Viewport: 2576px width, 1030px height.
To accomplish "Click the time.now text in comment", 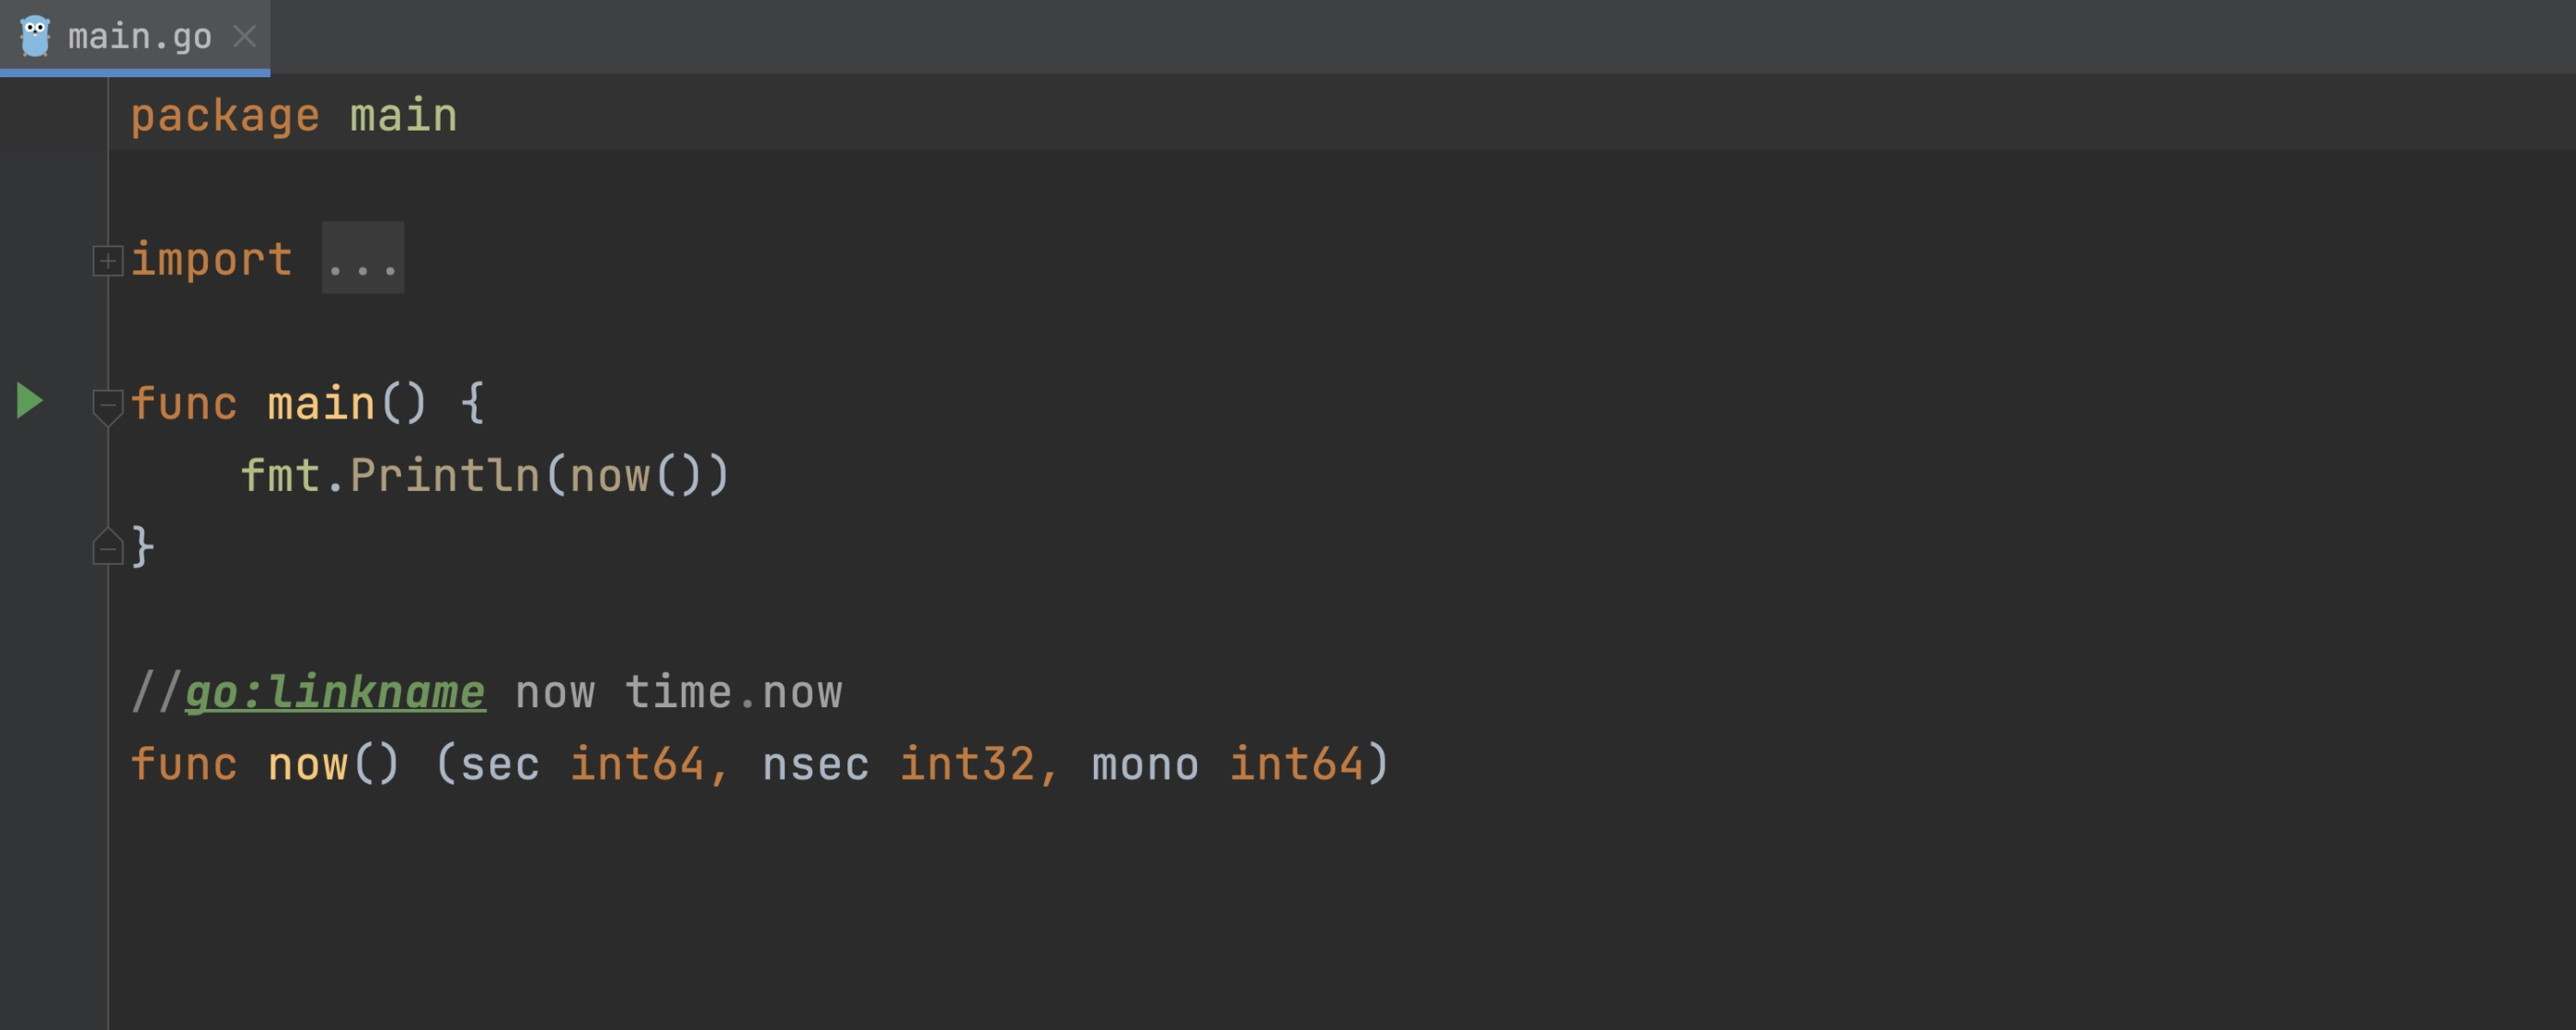I will (x=734, y=692).
